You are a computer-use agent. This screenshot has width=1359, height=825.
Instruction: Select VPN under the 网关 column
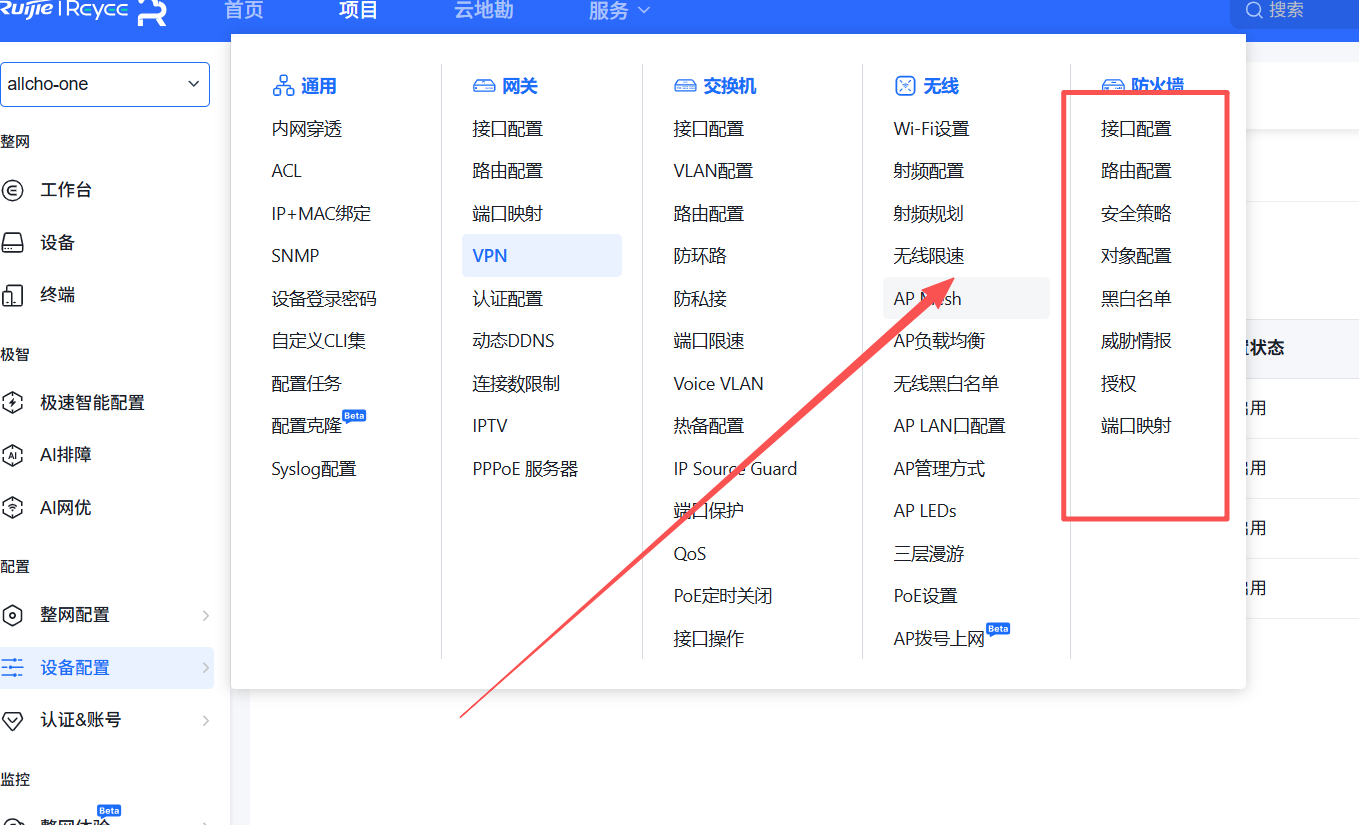coord(490,256)
